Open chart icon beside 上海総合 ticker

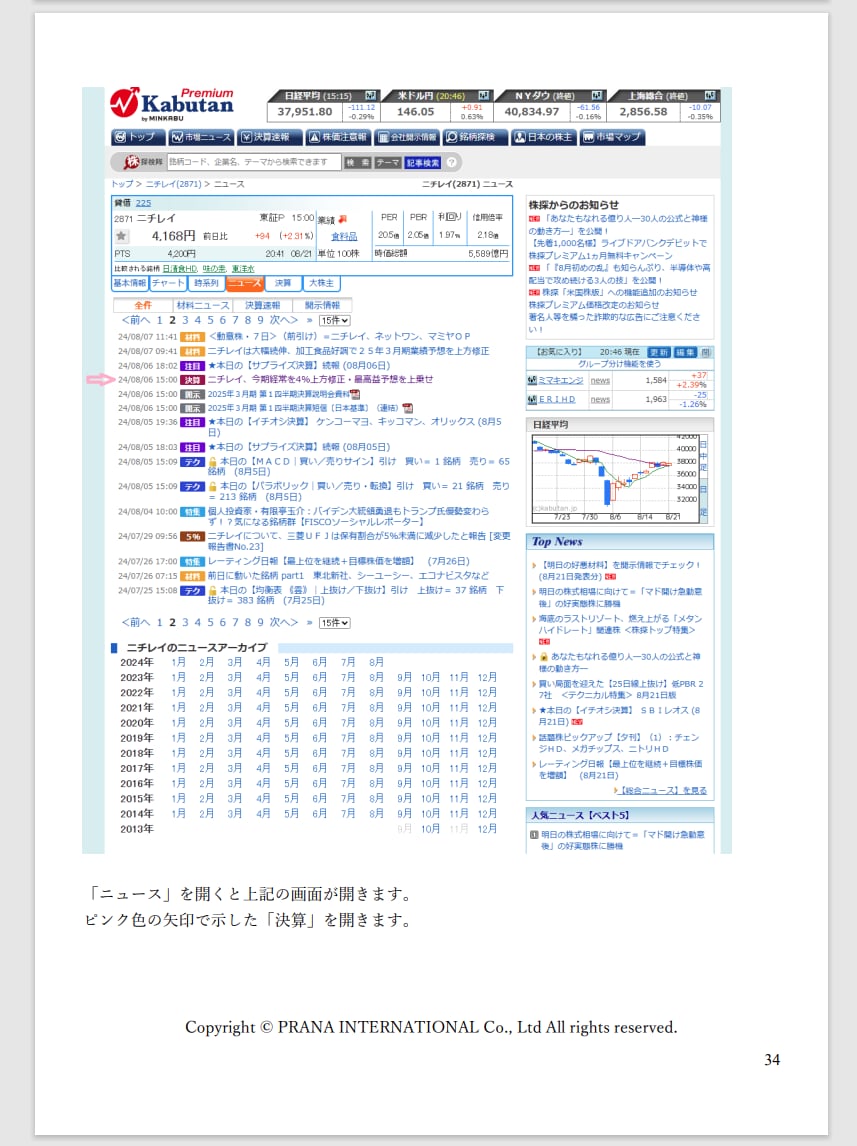709,96
